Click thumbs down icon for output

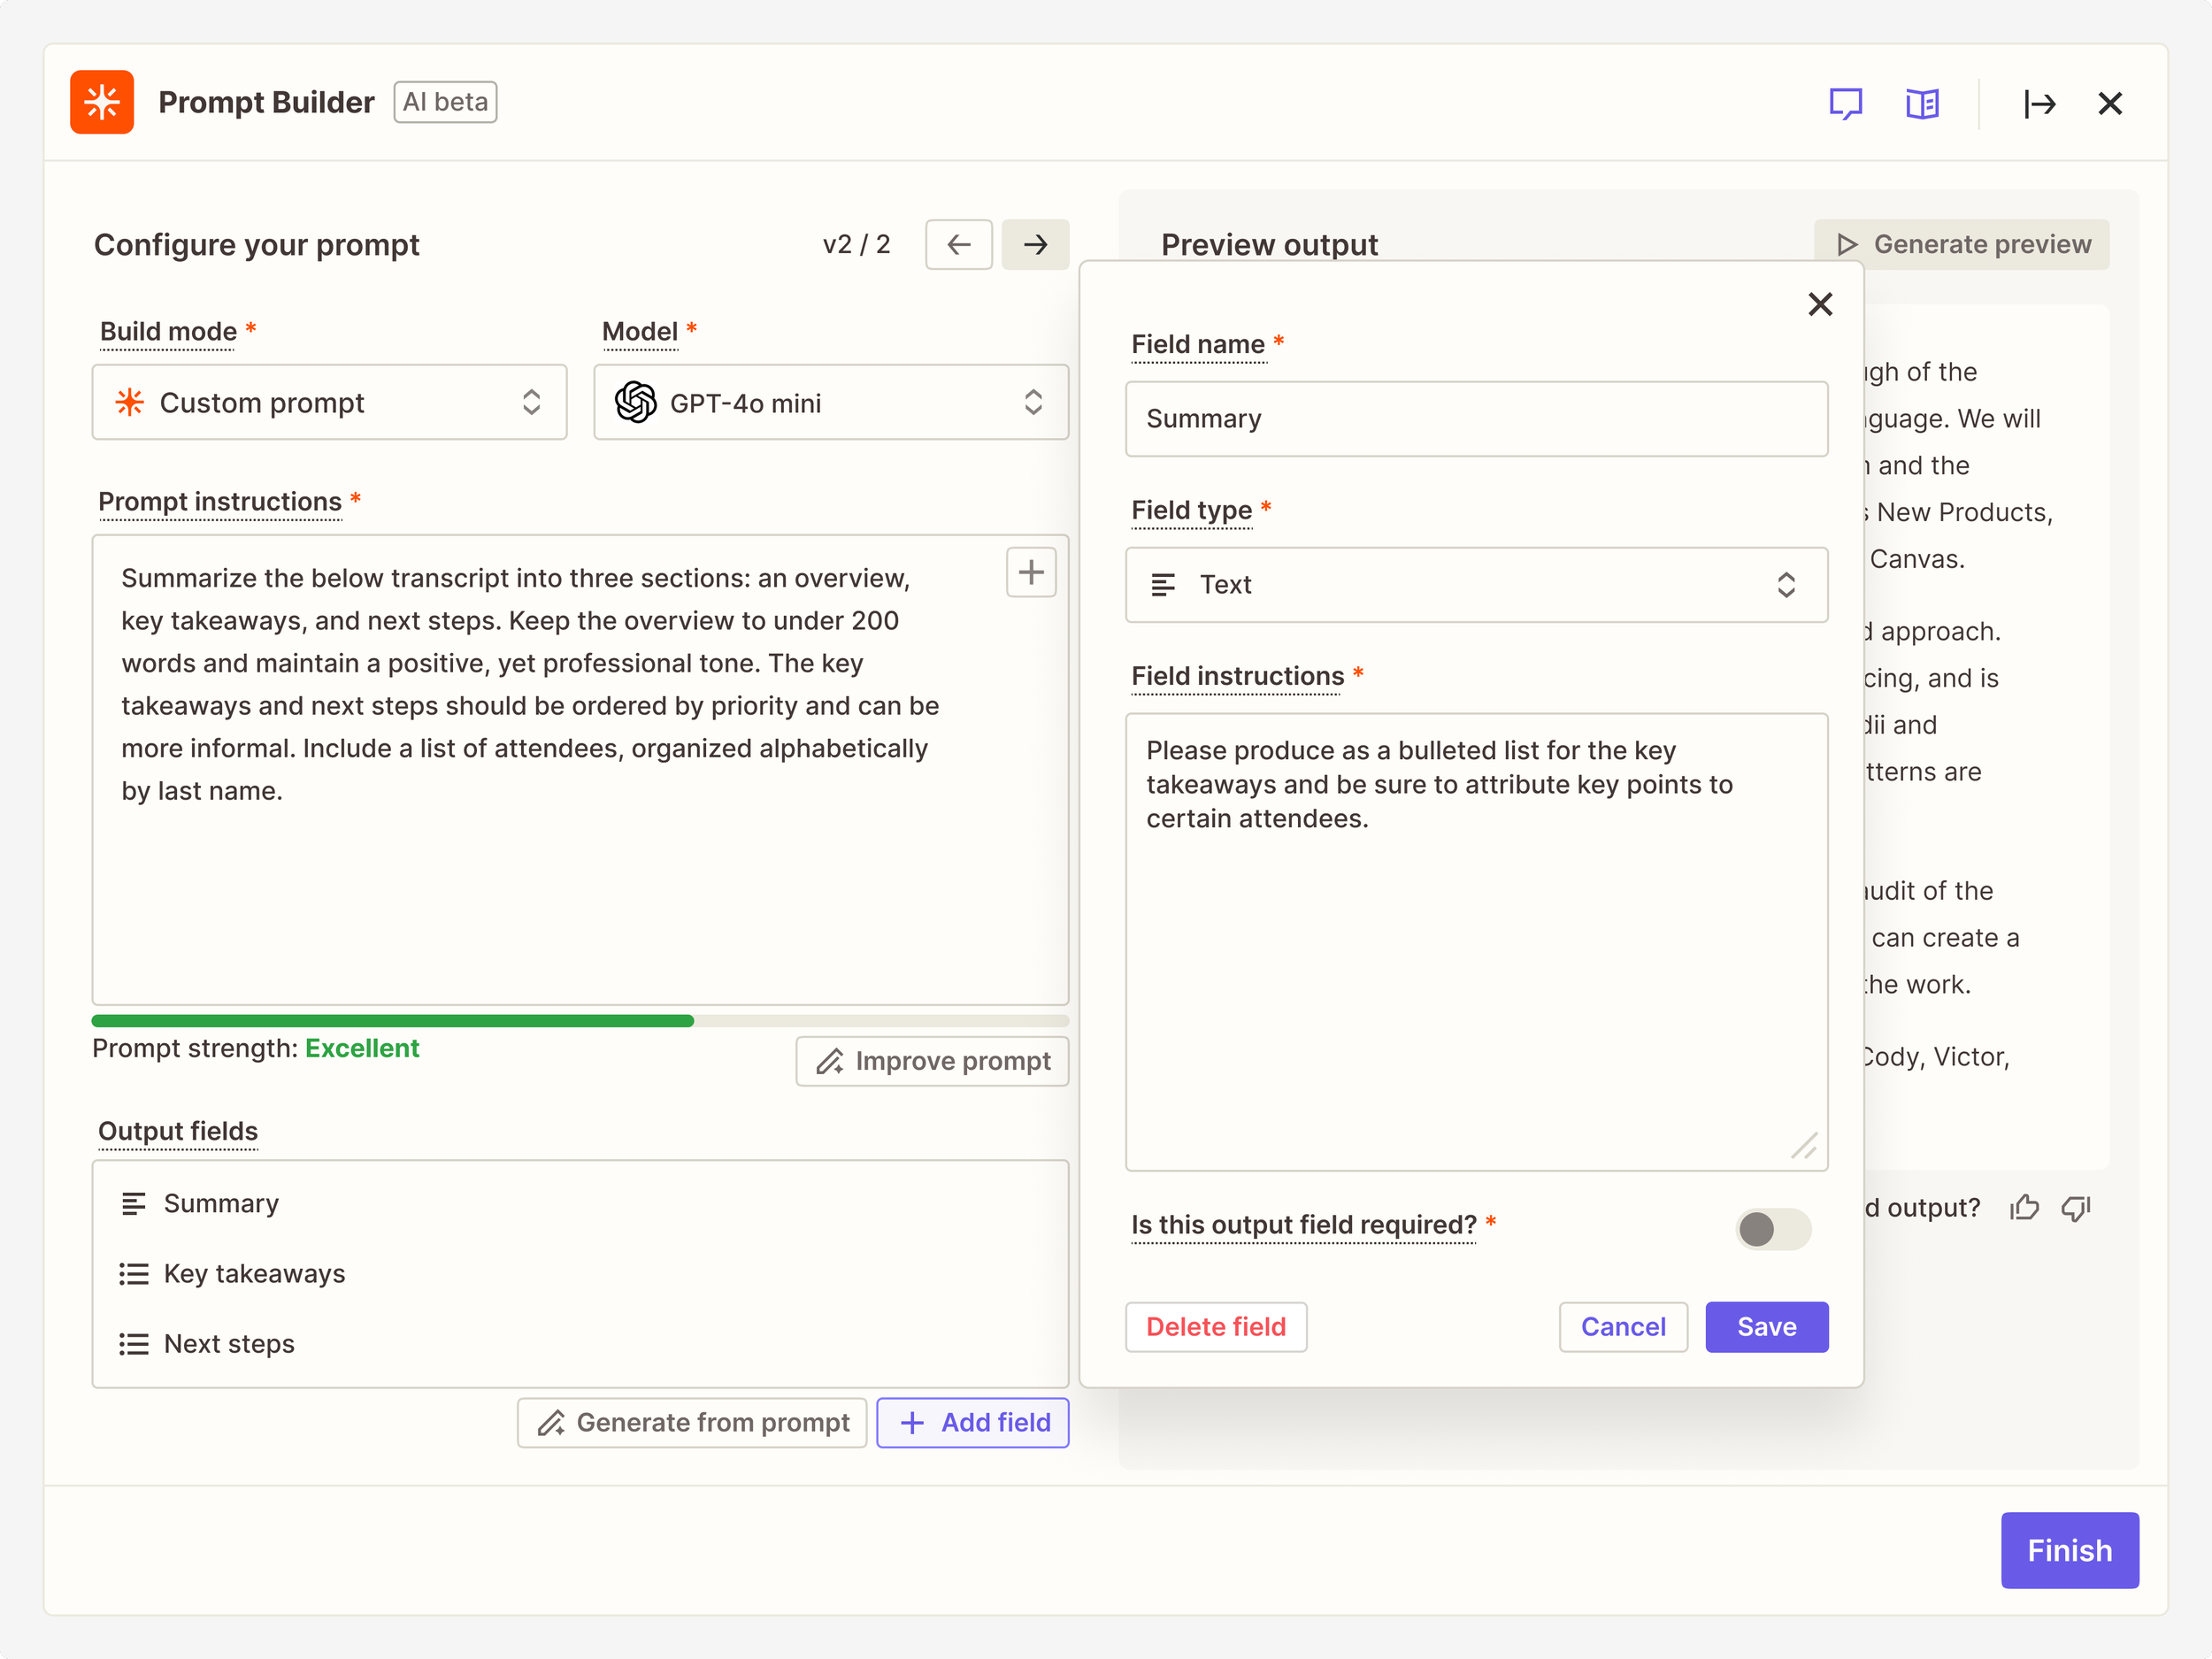2076,1208
